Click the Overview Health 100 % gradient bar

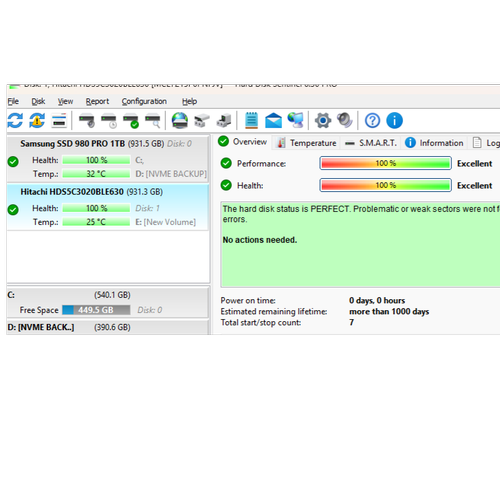[386, 185]
